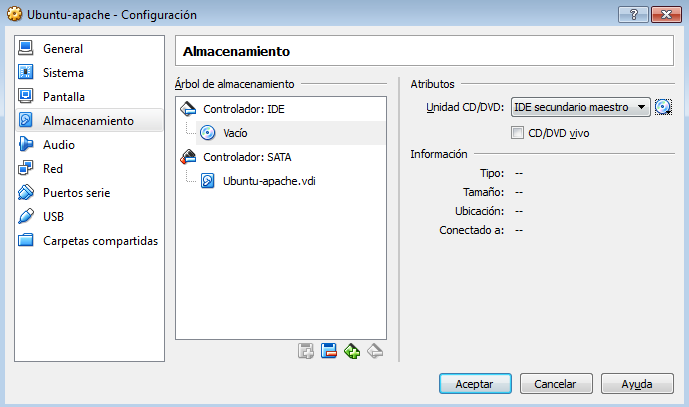Select Controlador: SATA in storage tree
Image resolution: width=689 pixels, height=407 pixels.
(247, 157)
